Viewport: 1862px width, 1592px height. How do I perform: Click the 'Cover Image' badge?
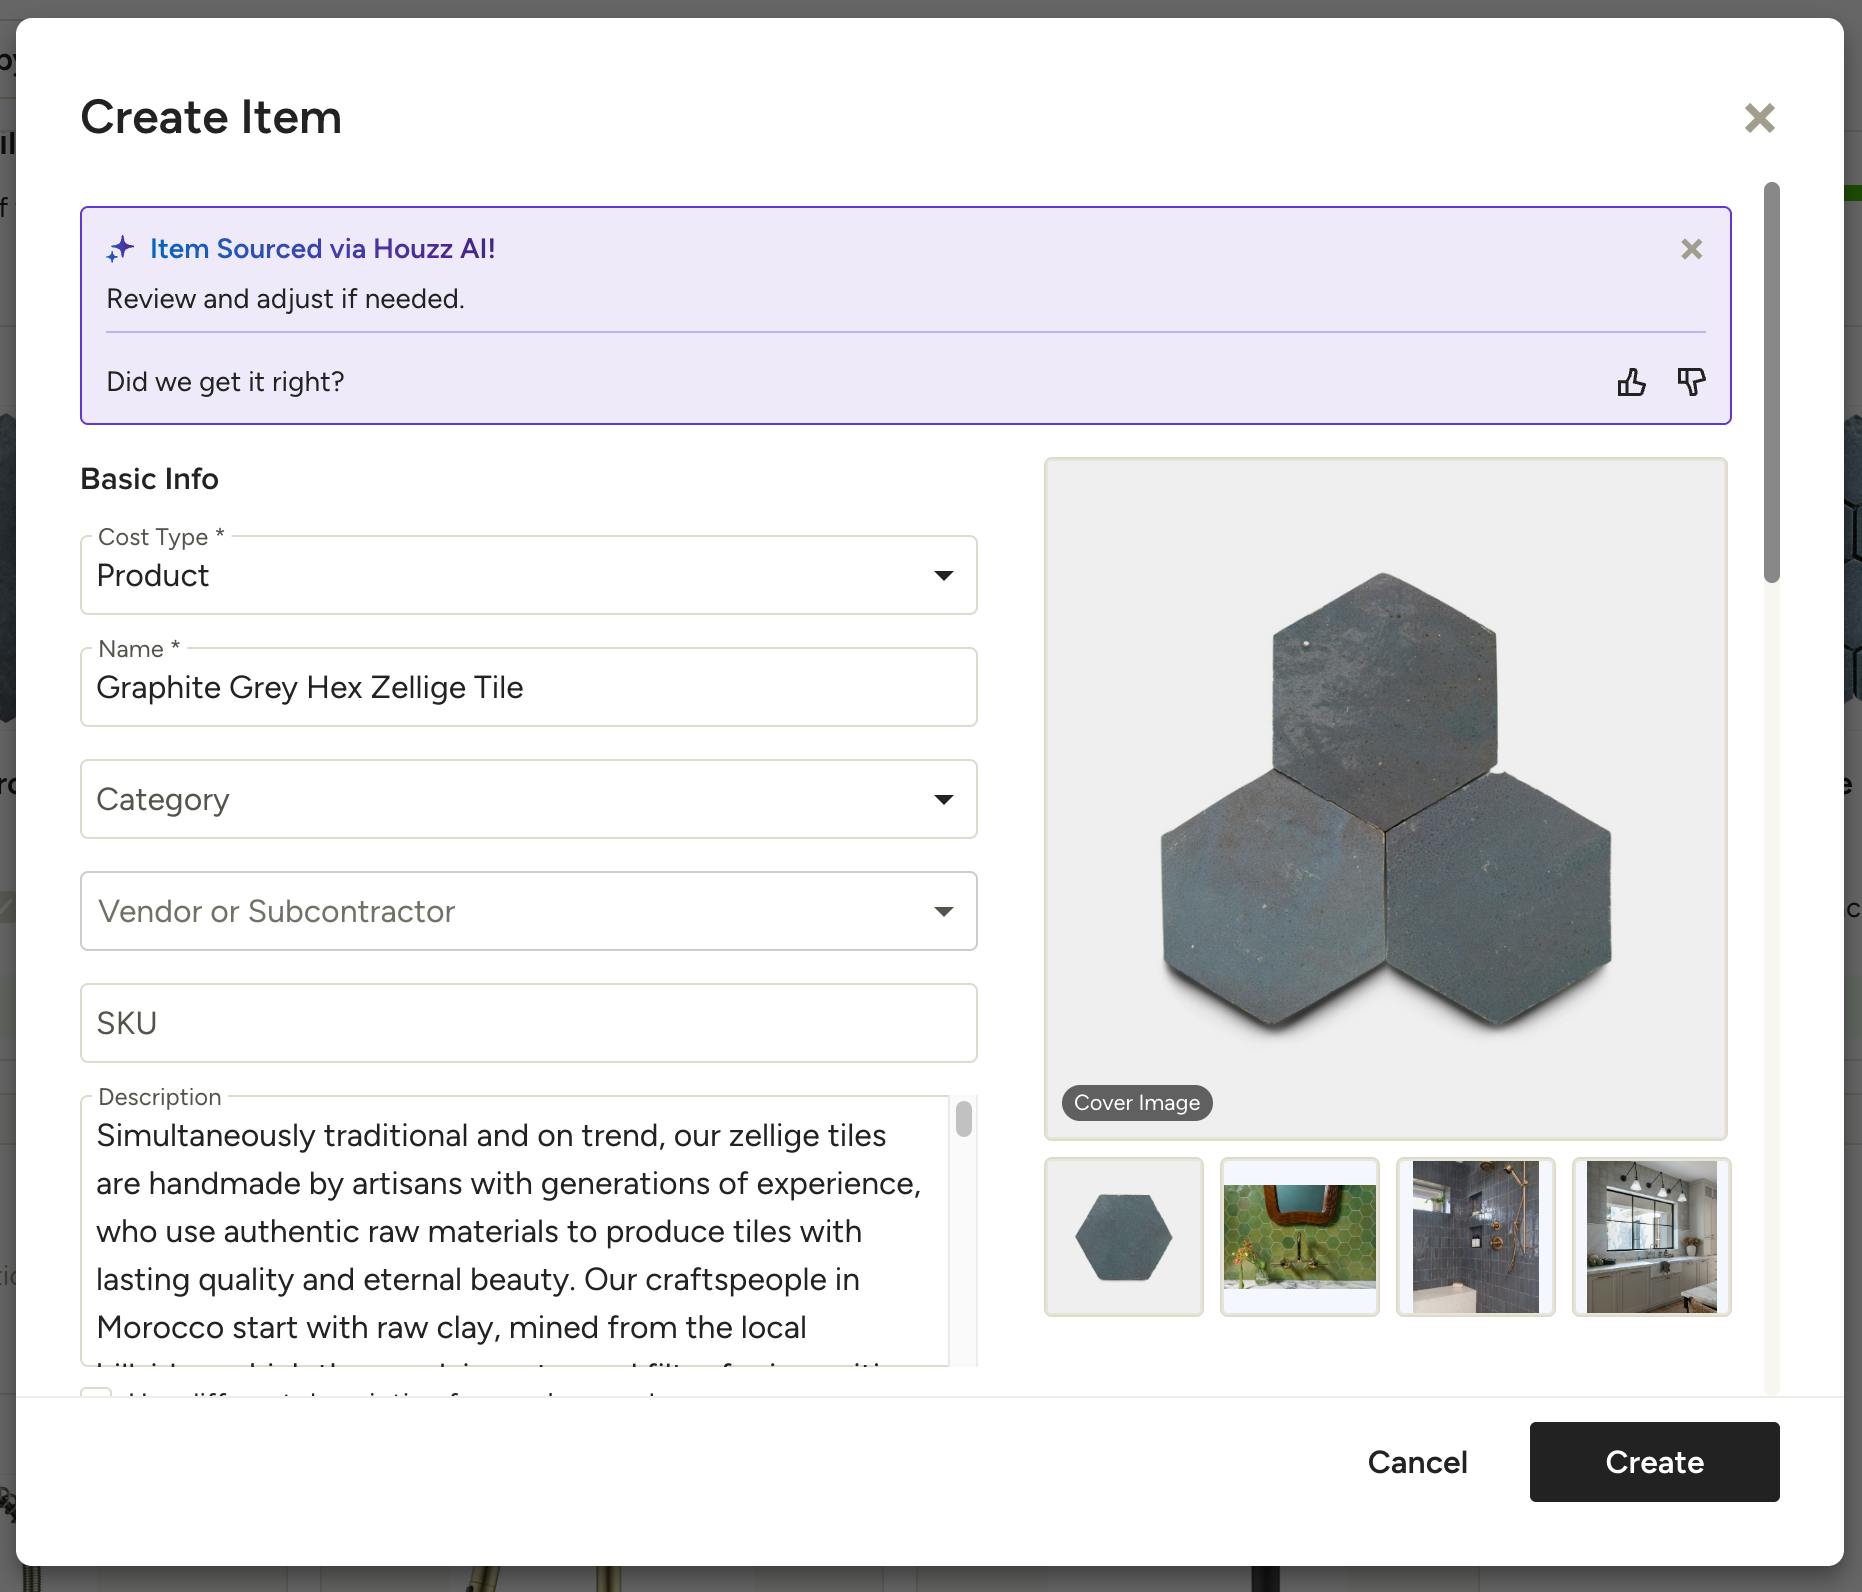point(1137,1103)
